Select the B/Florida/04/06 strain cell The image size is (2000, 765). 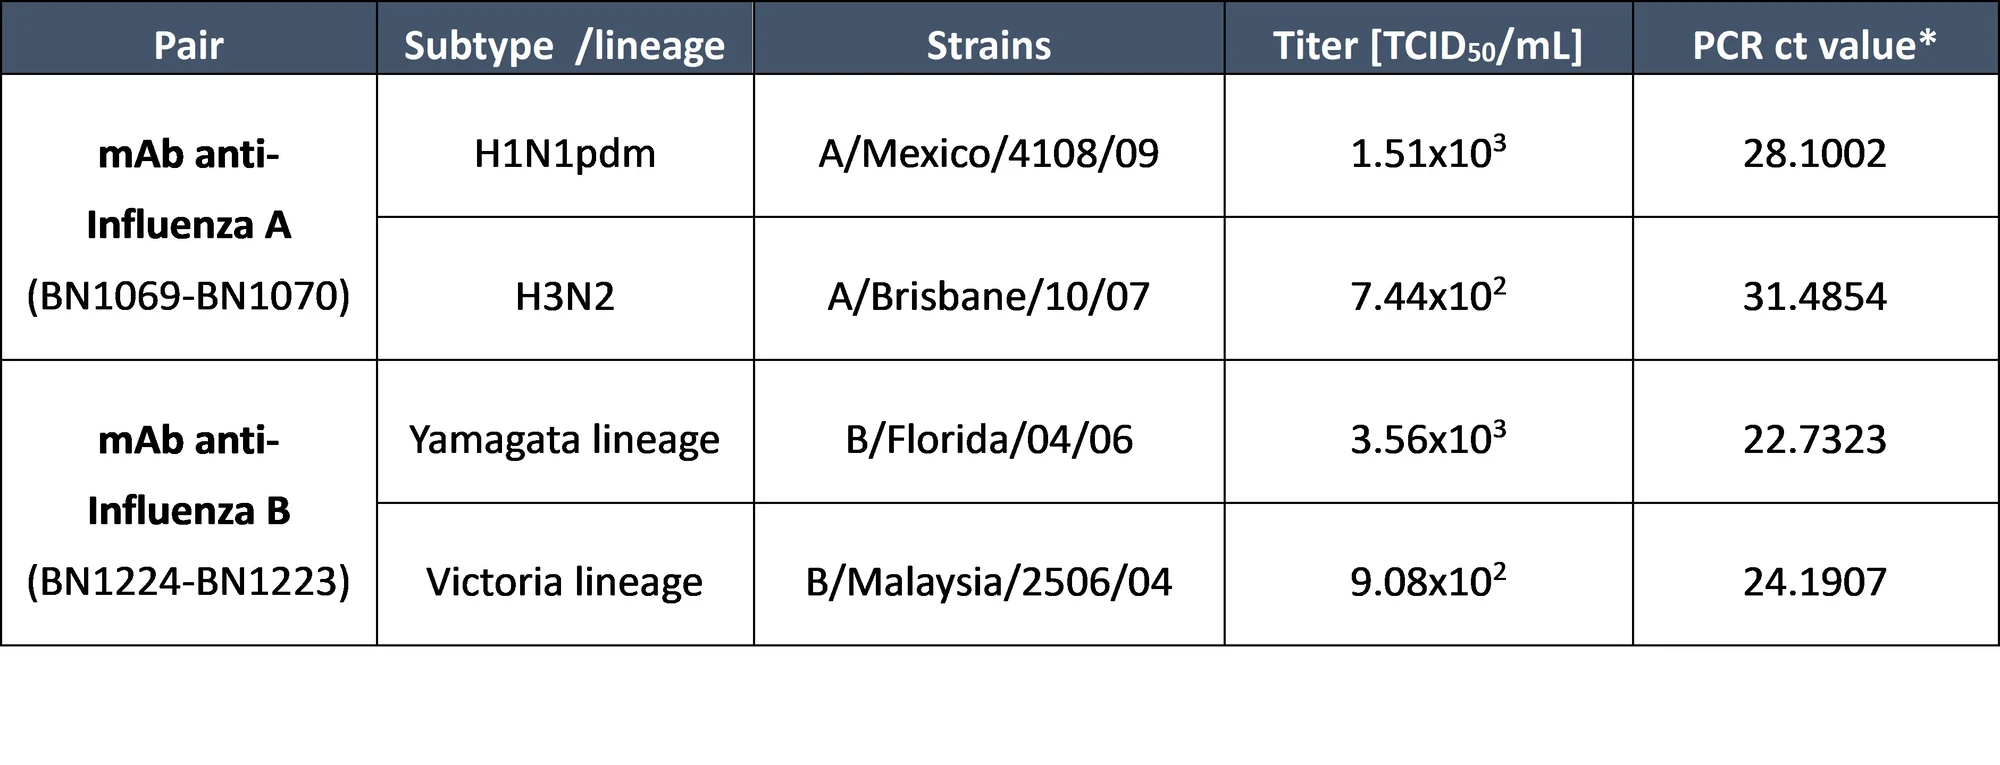pos(989,432)
